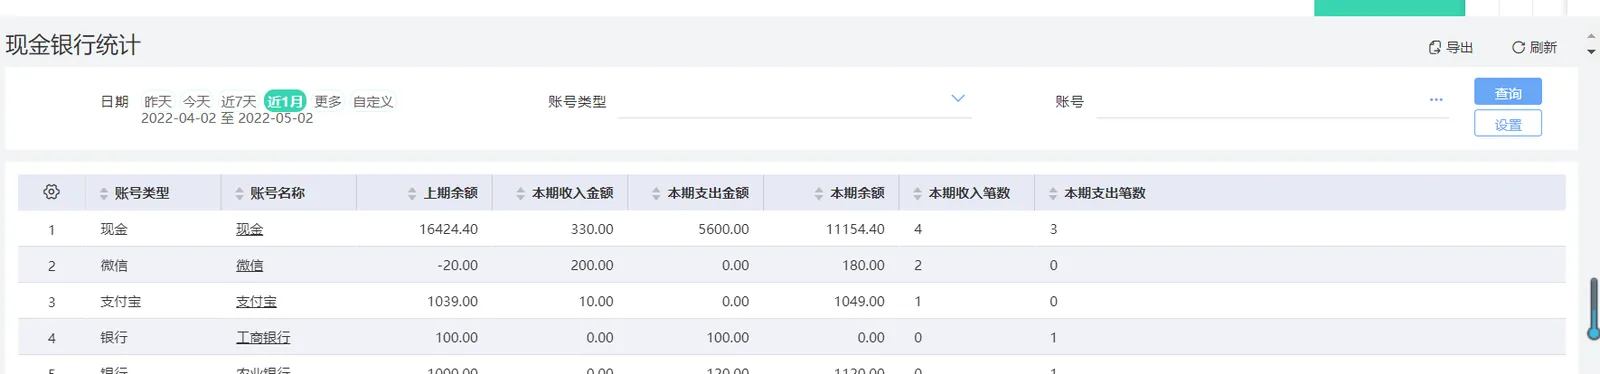Viewport: 1600px width, 374px height.
Task: Expand the 账号类型 dropdown arrow
Action: (958, 98)
